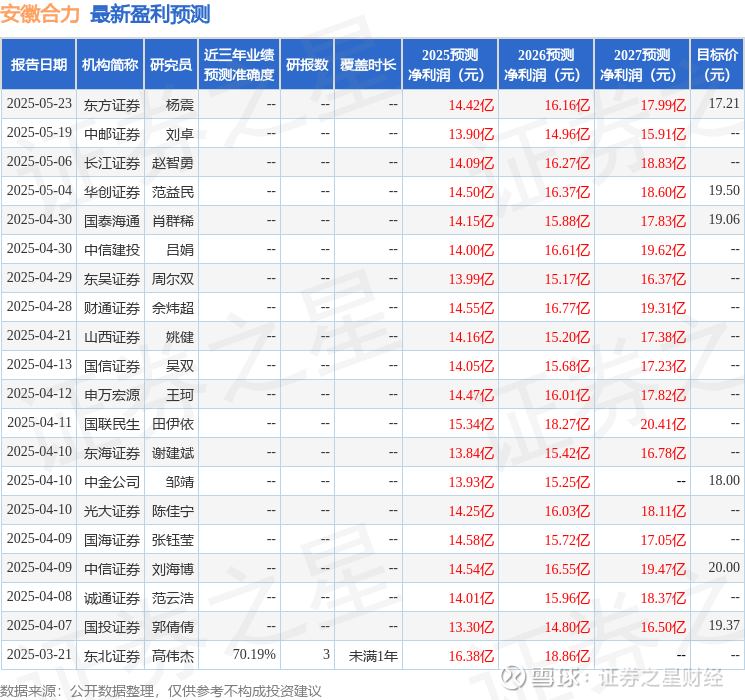Click the 70.19% accuracy value

tap(254, 654)
